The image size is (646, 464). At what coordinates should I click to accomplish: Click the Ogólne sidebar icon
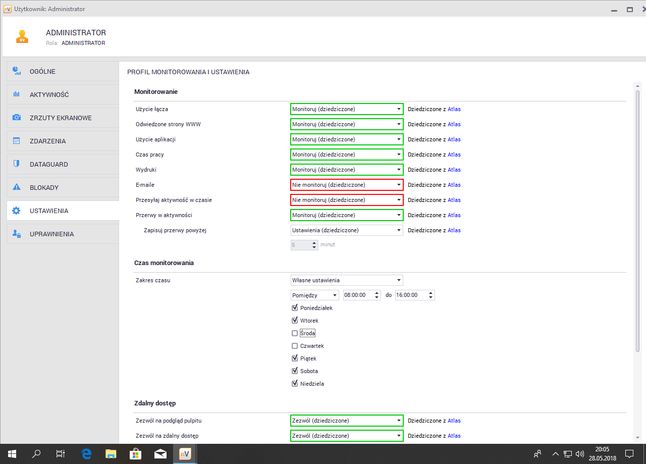tap(16, 71)
